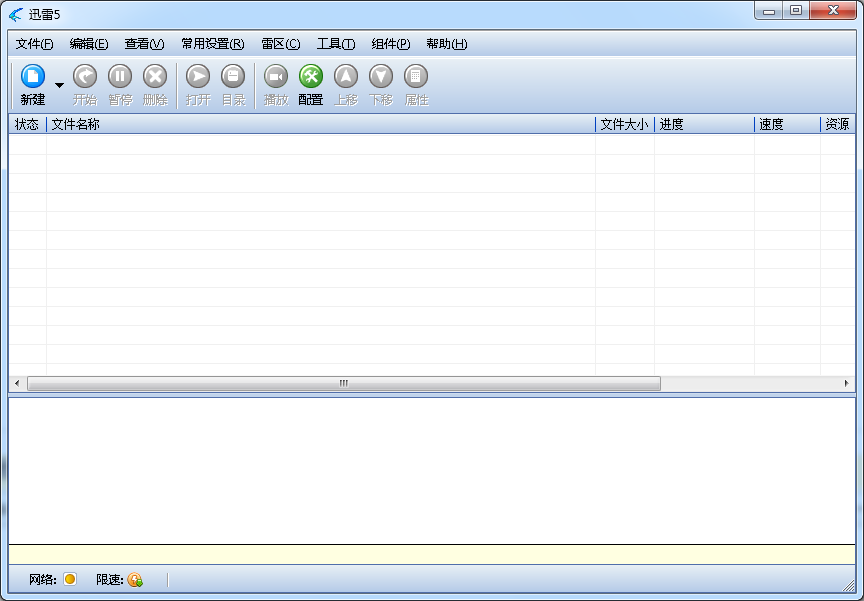864x601 pixels.
Task: Open the 文件(F) menu
Action: (x=34, y=44)
